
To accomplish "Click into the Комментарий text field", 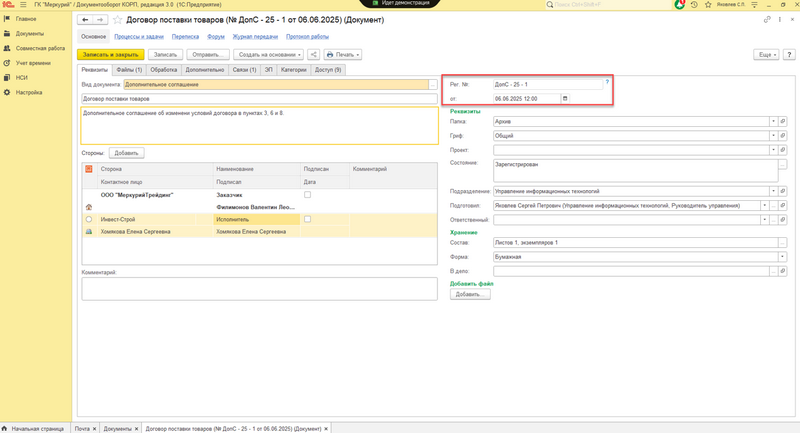I will click(x=260, y=287).
